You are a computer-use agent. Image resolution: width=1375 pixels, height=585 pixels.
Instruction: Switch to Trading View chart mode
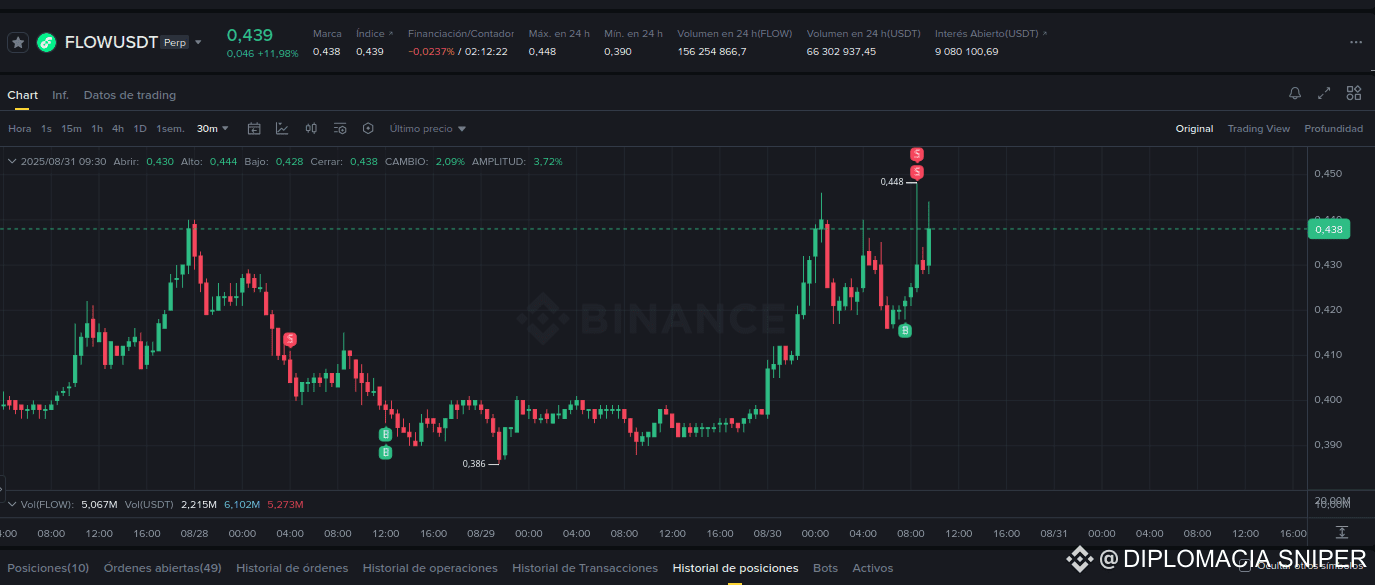coord(1259,128)
